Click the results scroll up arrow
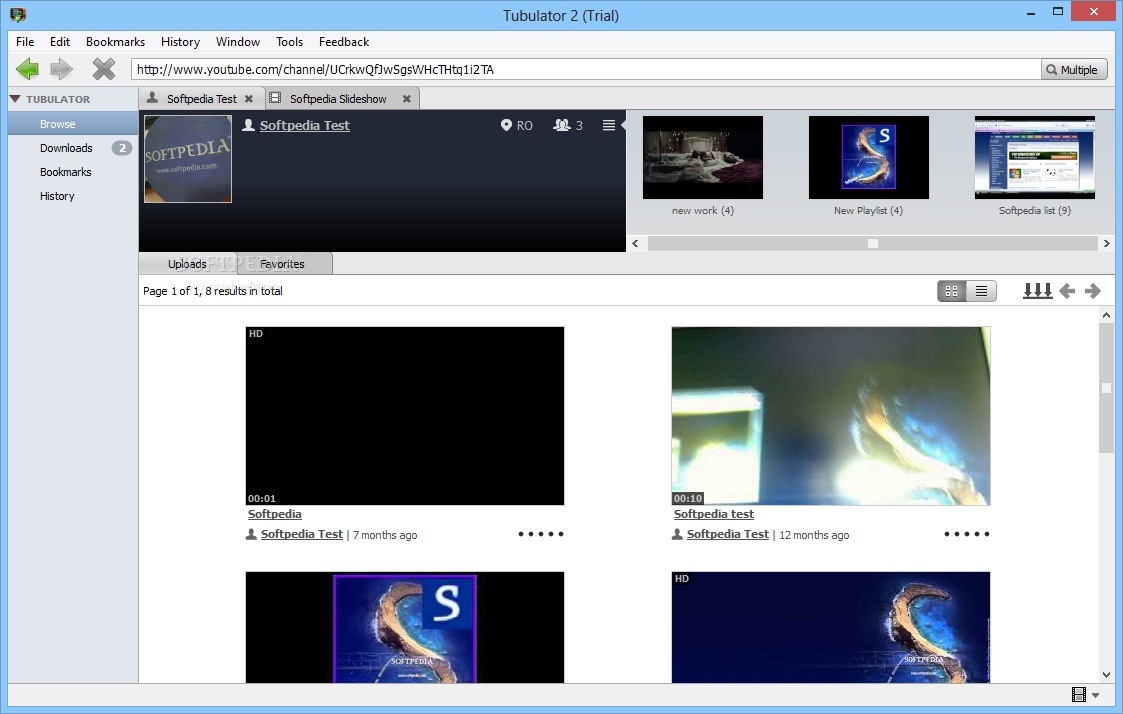The width and height of the screenshot is (1123, 714). point(1107,314)
